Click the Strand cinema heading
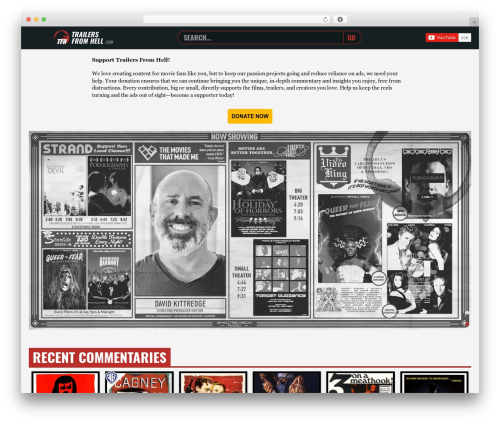 [x=68, y=149]
